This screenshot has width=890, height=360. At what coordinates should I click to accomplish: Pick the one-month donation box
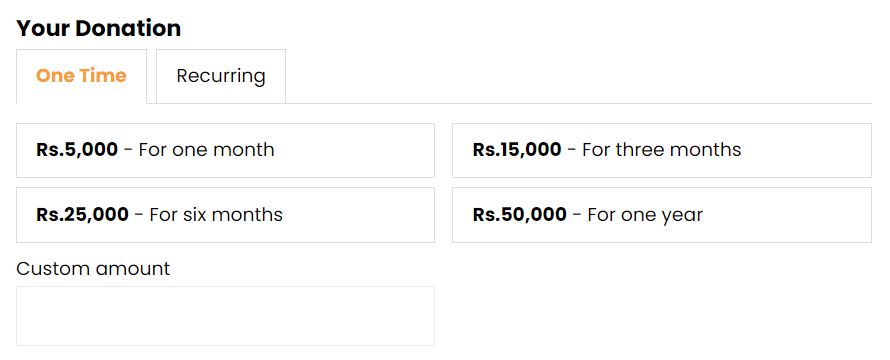(x=225, y=150)
